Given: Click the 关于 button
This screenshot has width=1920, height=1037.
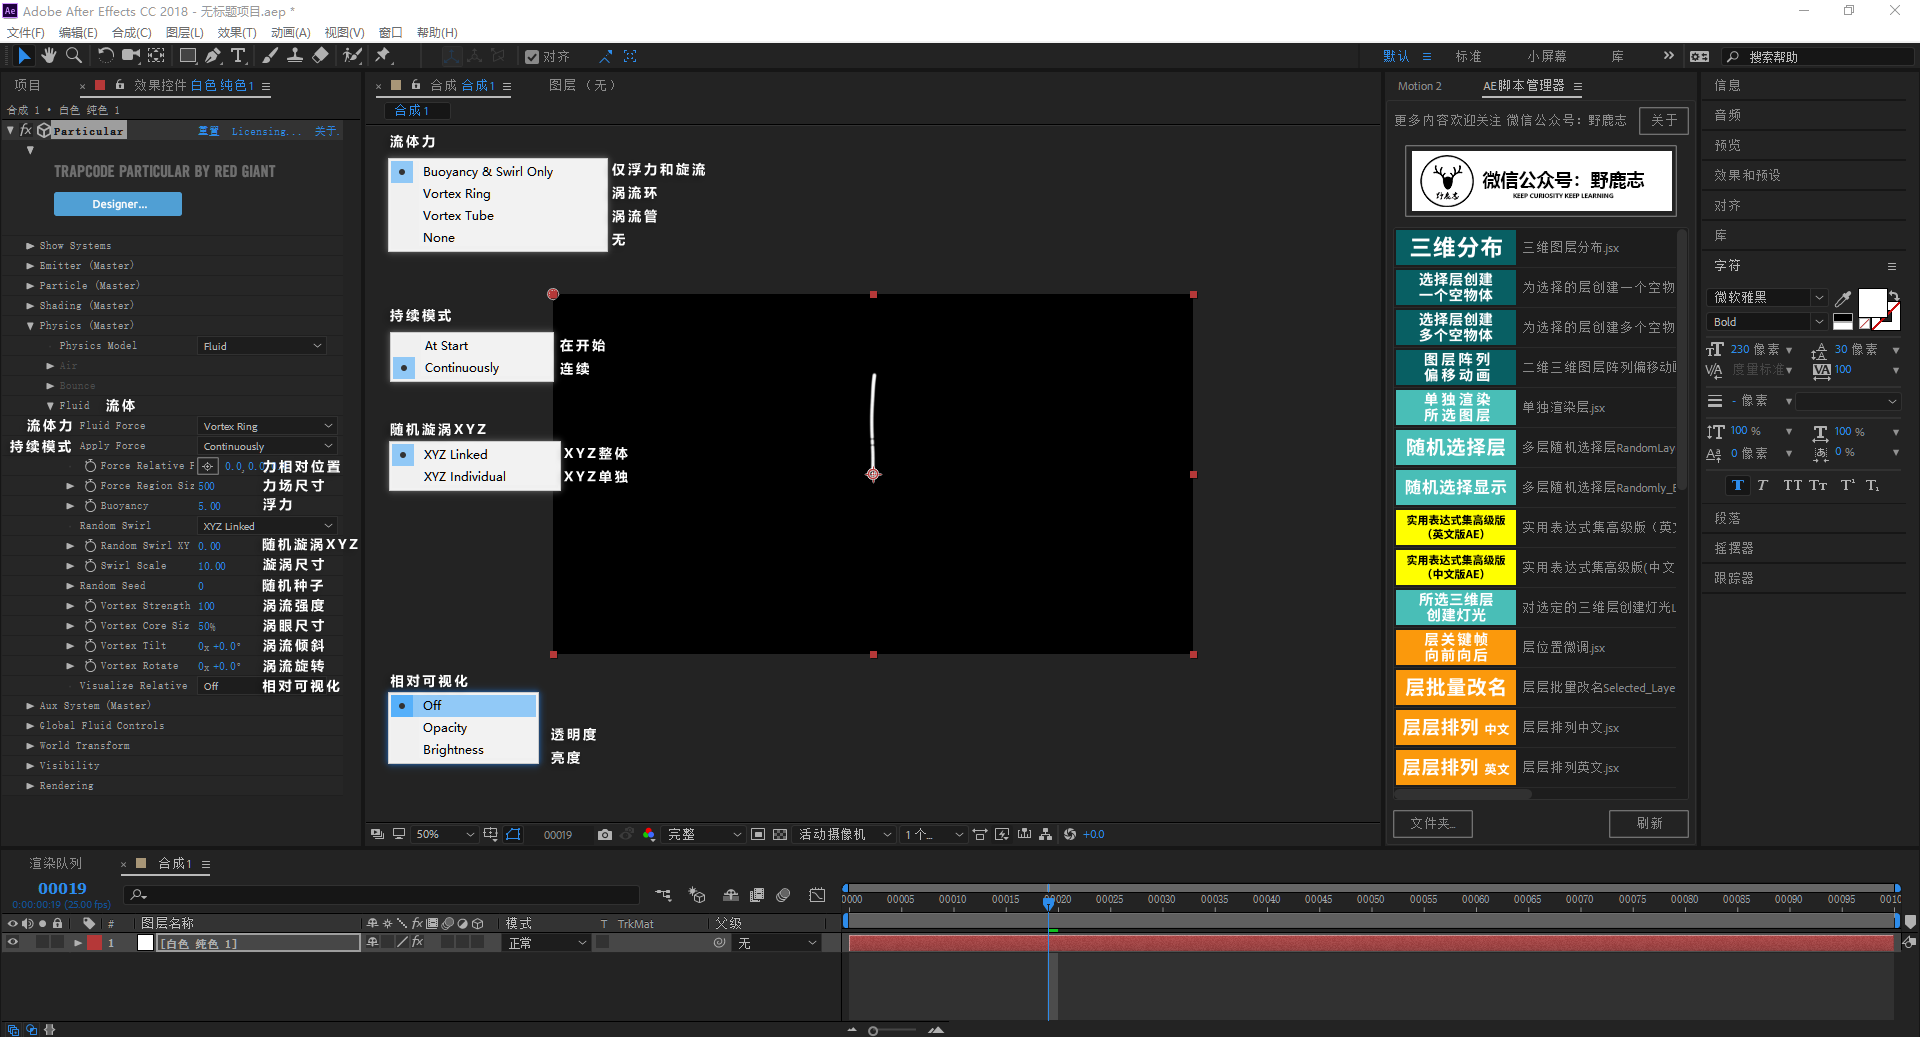Looking at the screenshot, I should coord(1664,120).
